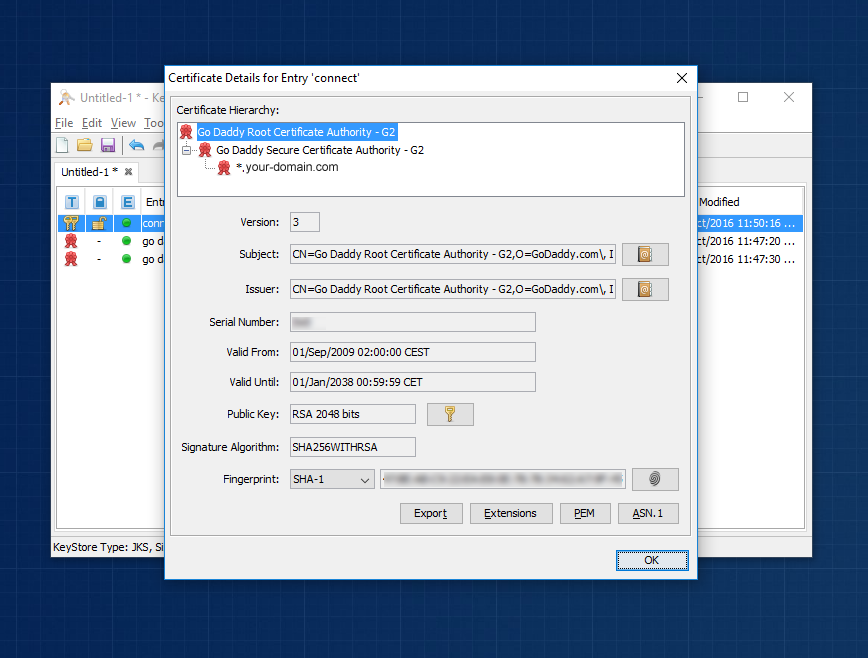The width and height of the screenshot is (868, 658).
Task: Click the unlocked padlock for the connect entry
Action: [x=98, y=223]
